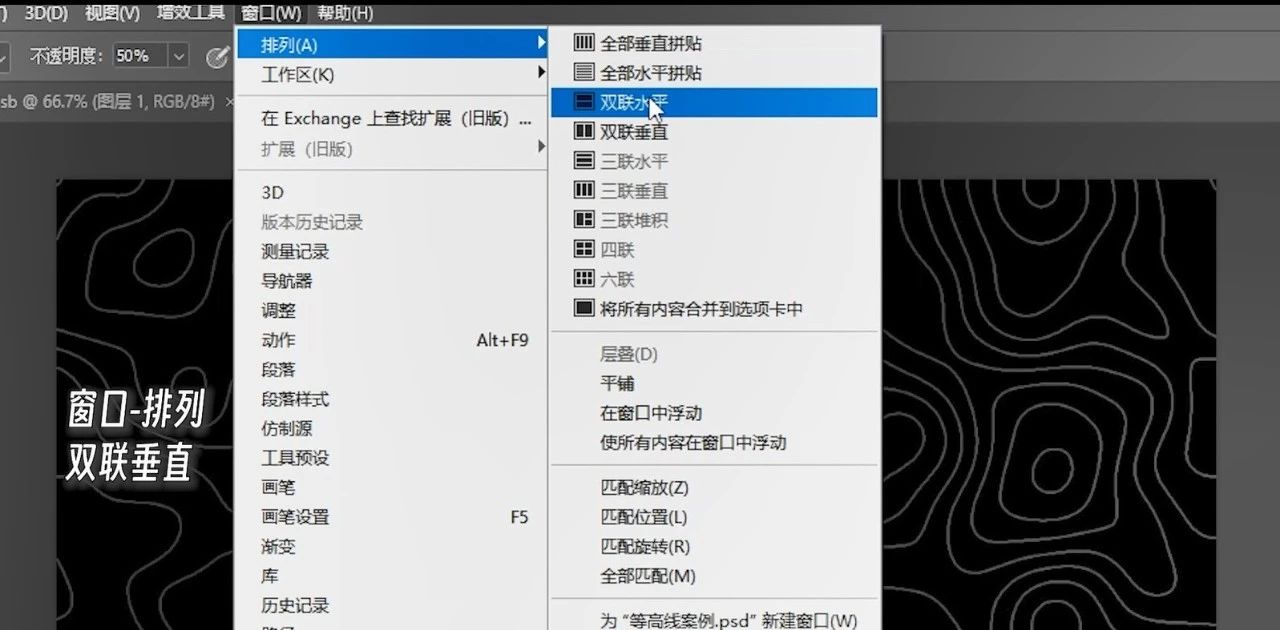Click the 三联水平 three-up horizontal layout icon
1280x630 pixels.
tap(585, 160)
